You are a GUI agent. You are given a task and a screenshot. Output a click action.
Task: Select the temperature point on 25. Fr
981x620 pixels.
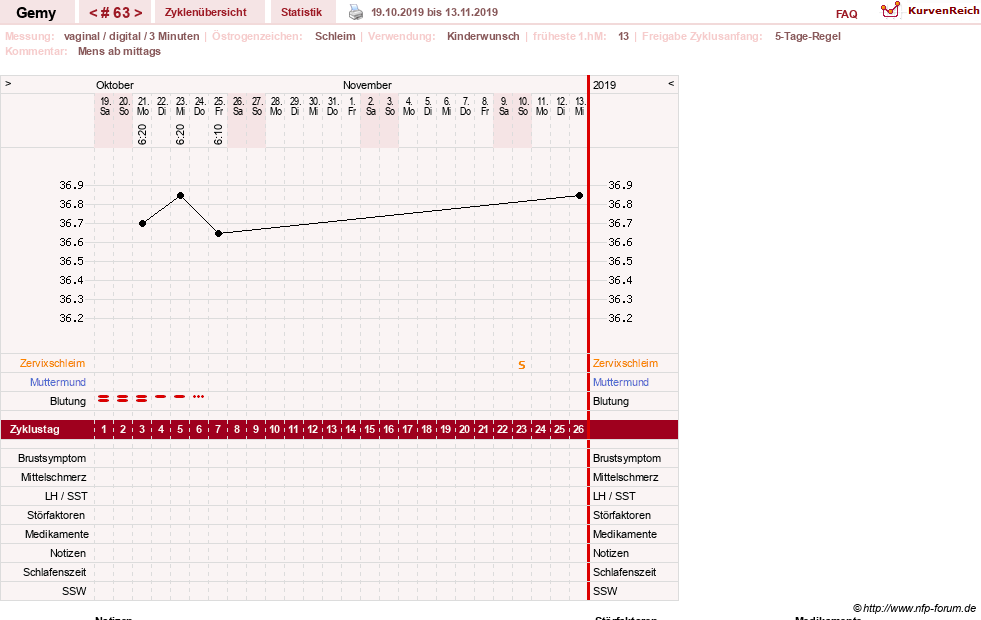pos(218,233)
